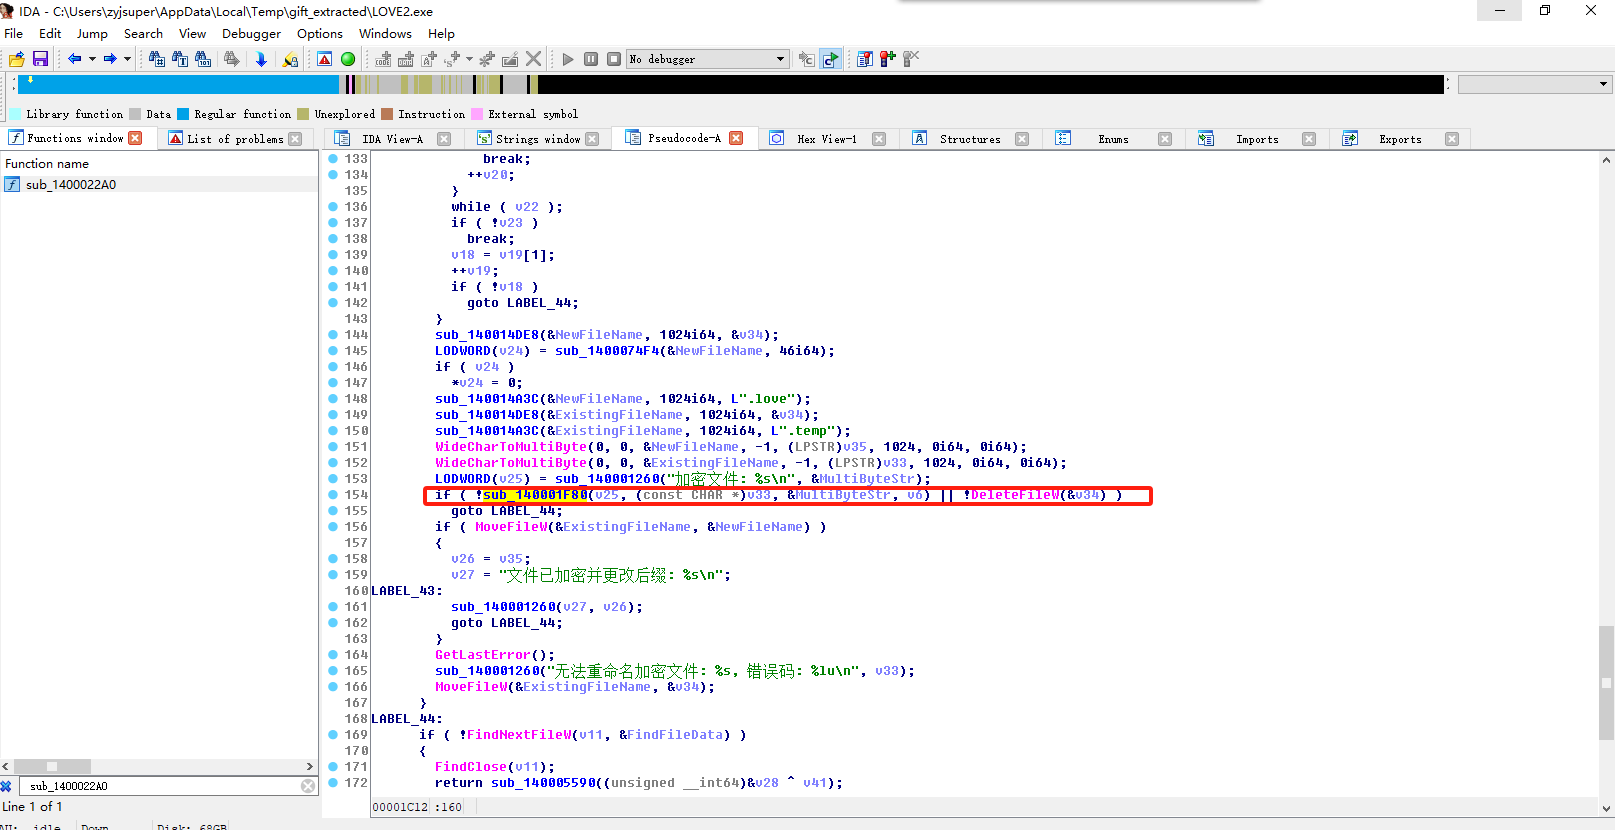Click the first binoculars search icon
The height and width of the screenshot is (830, 1615).
(157, 59)
